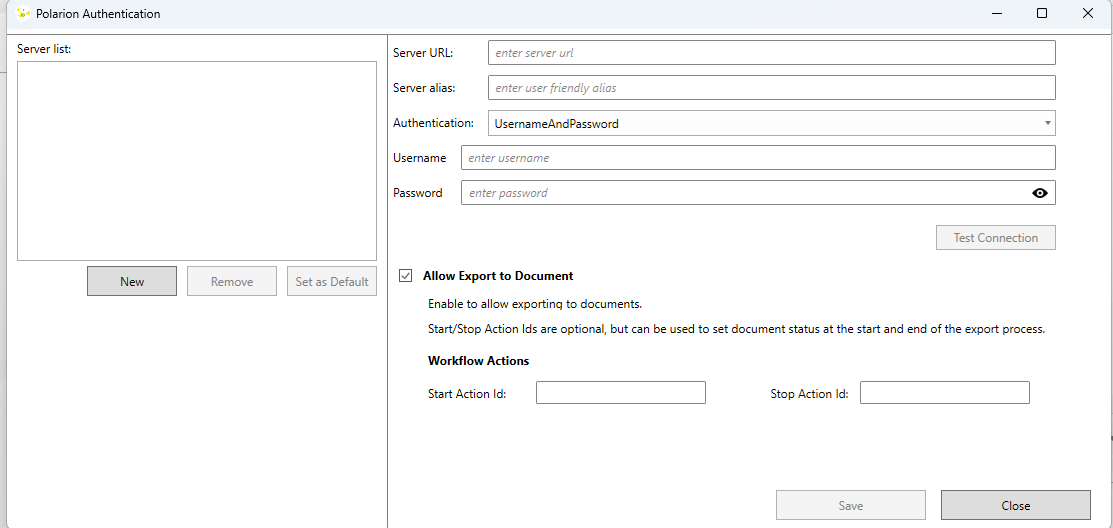Close the window via title bar X
This screenshot has width=1113, height=528.
1087,13
